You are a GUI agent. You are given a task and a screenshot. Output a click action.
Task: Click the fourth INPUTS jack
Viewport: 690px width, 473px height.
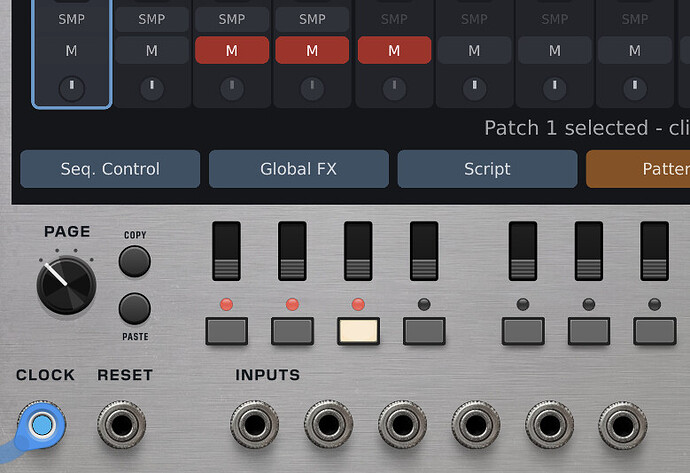(x=476, y=425)
